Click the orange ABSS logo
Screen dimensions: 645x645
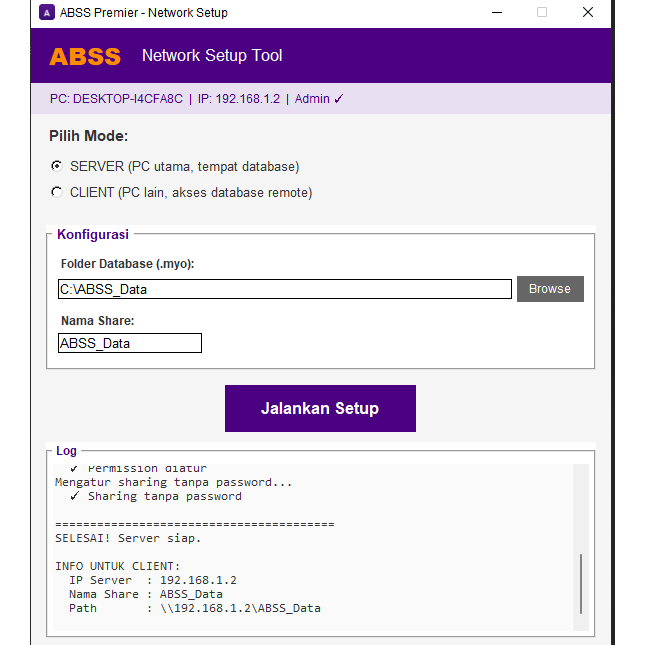(85, 56)
